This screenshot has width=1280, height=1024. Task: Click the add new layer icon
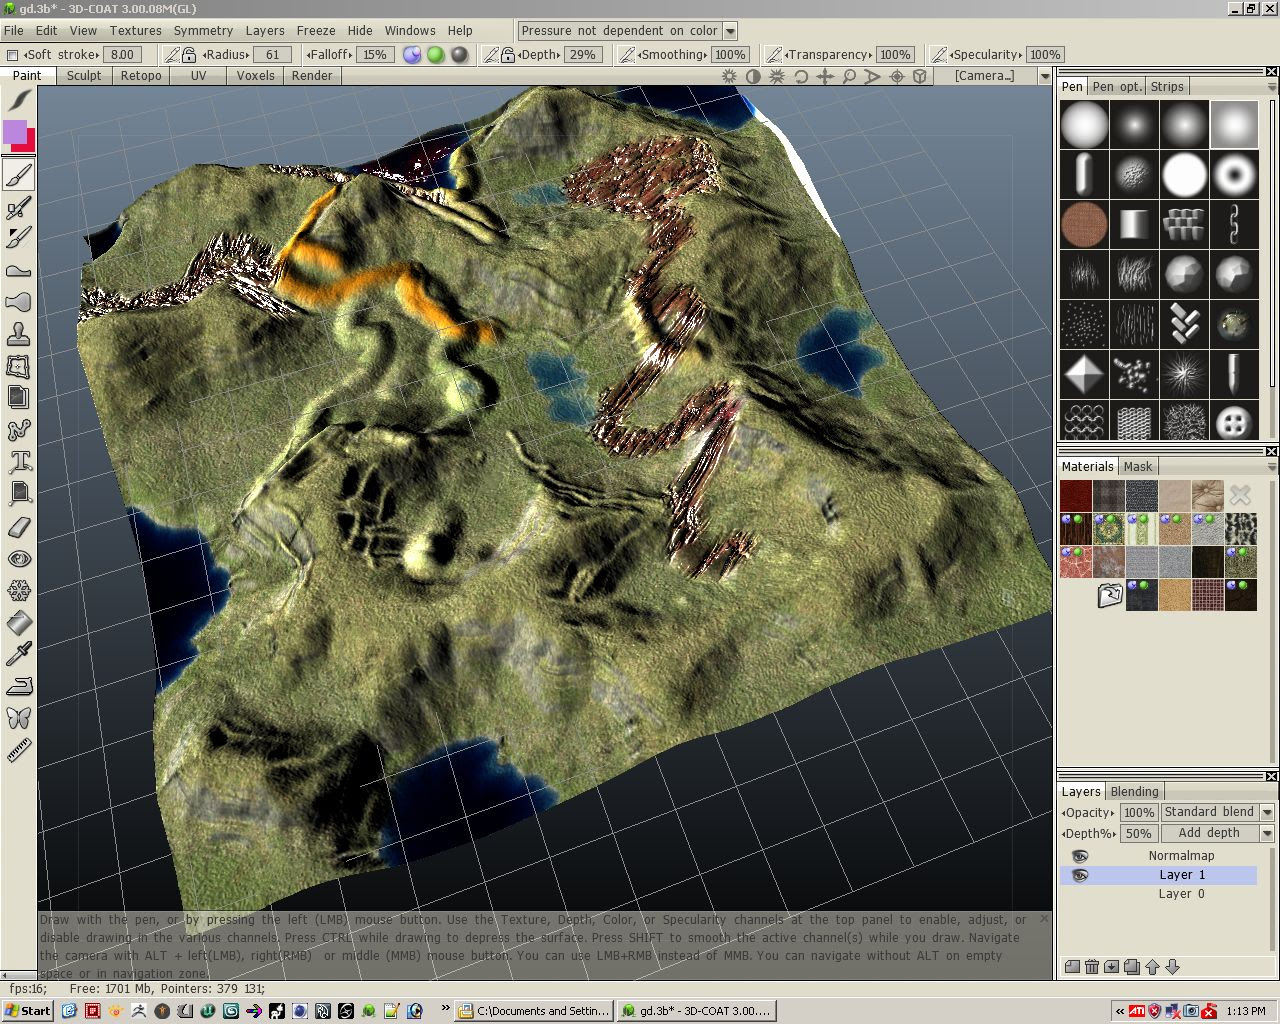coord(1072,967)
